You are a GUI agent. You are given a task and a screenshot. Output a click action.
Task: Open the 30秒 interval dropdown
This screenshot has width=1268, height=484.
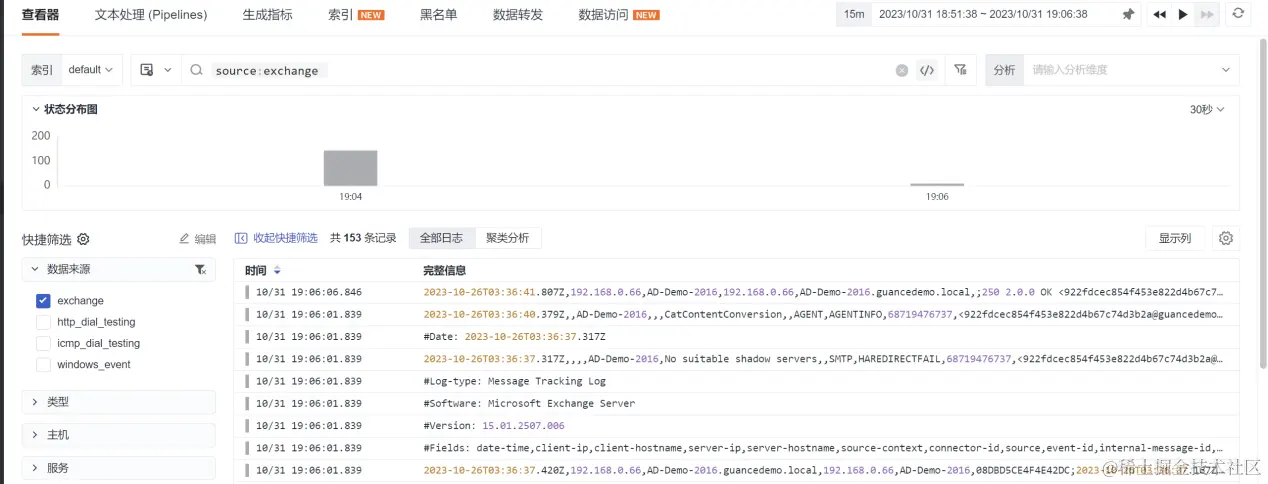(1207, 109)
